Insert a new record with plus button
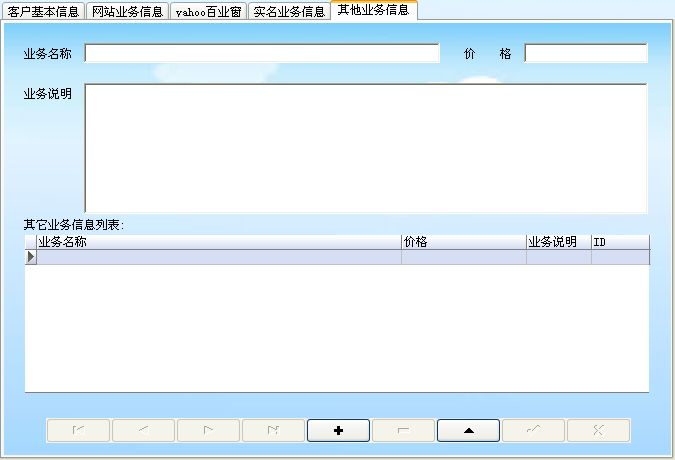 click(x=338, y=430)
